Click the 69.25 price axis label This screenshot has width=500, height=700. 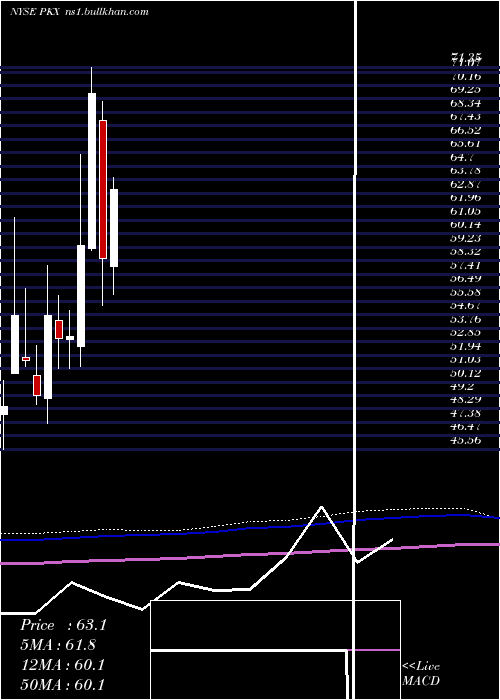(x=466, y=89)
